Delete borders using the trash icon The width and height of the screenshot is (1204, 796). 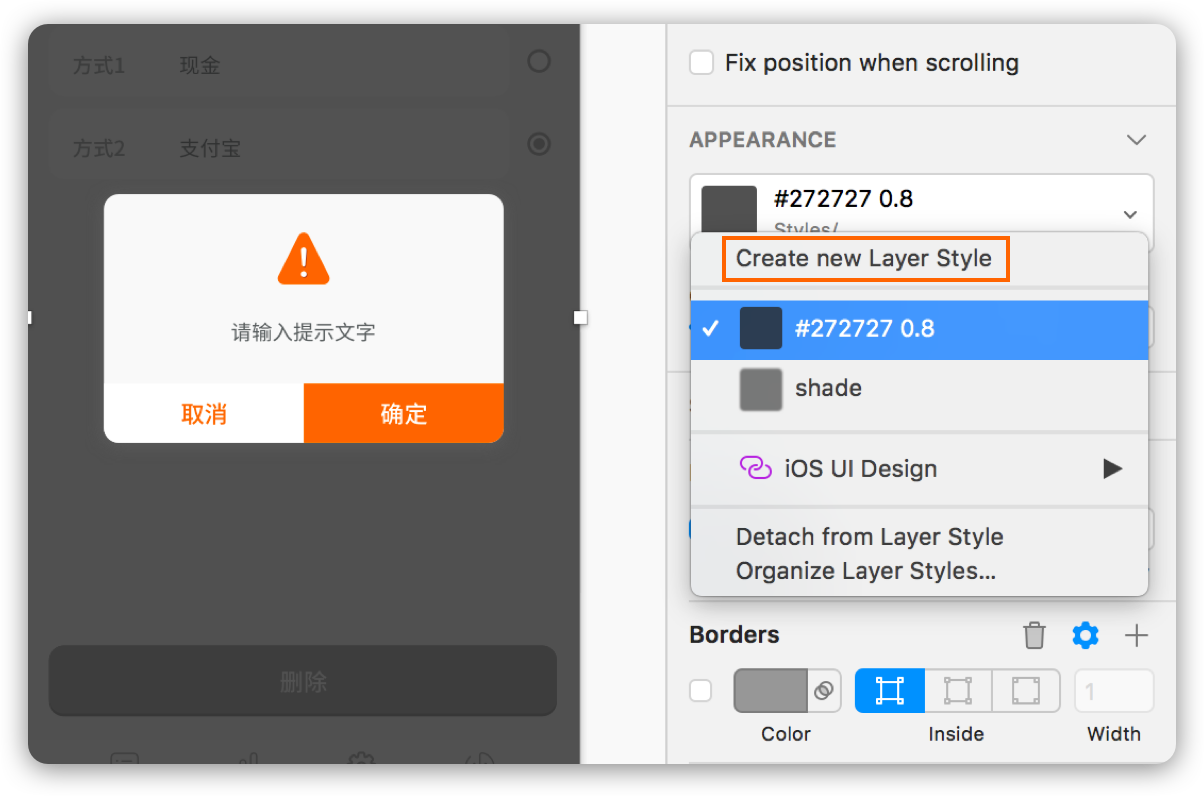point(1034,635)
